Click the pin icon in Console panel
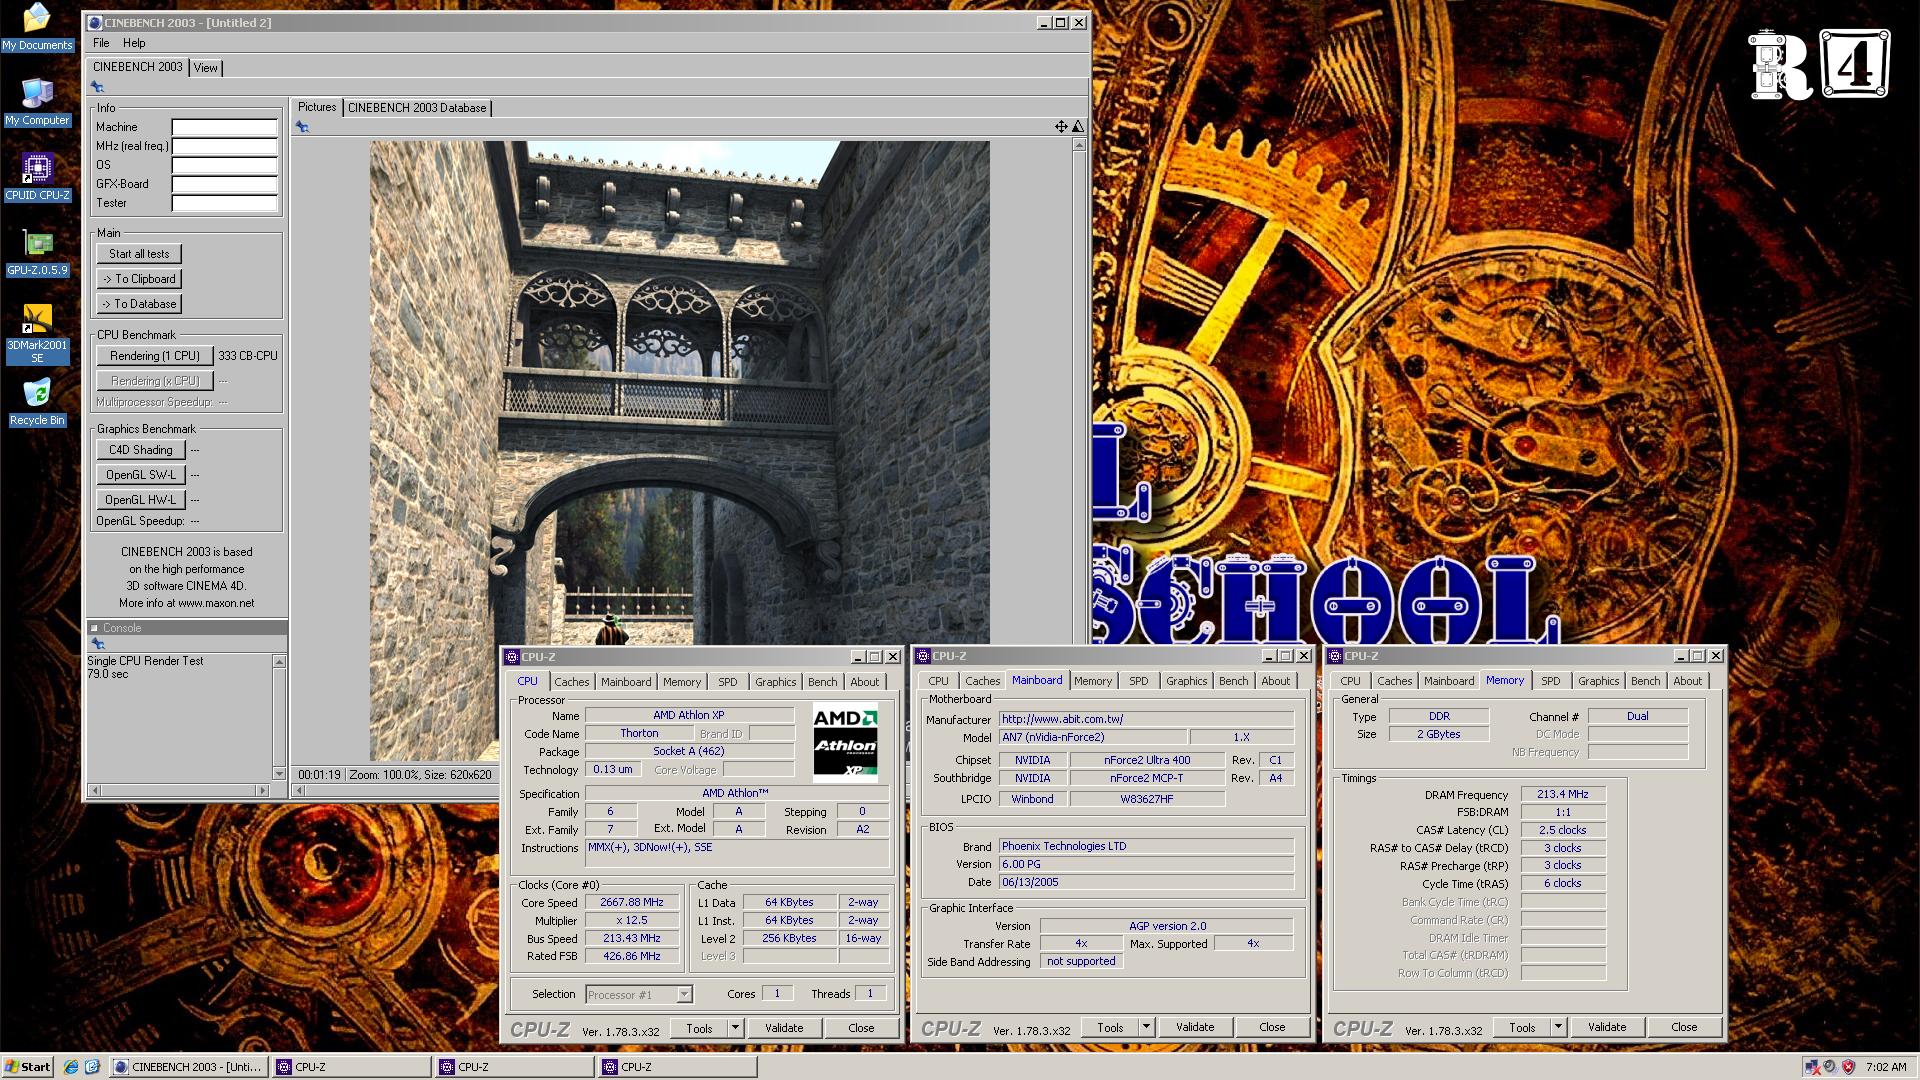This screenshot has height=1080, width=1920. click(97, 644)
